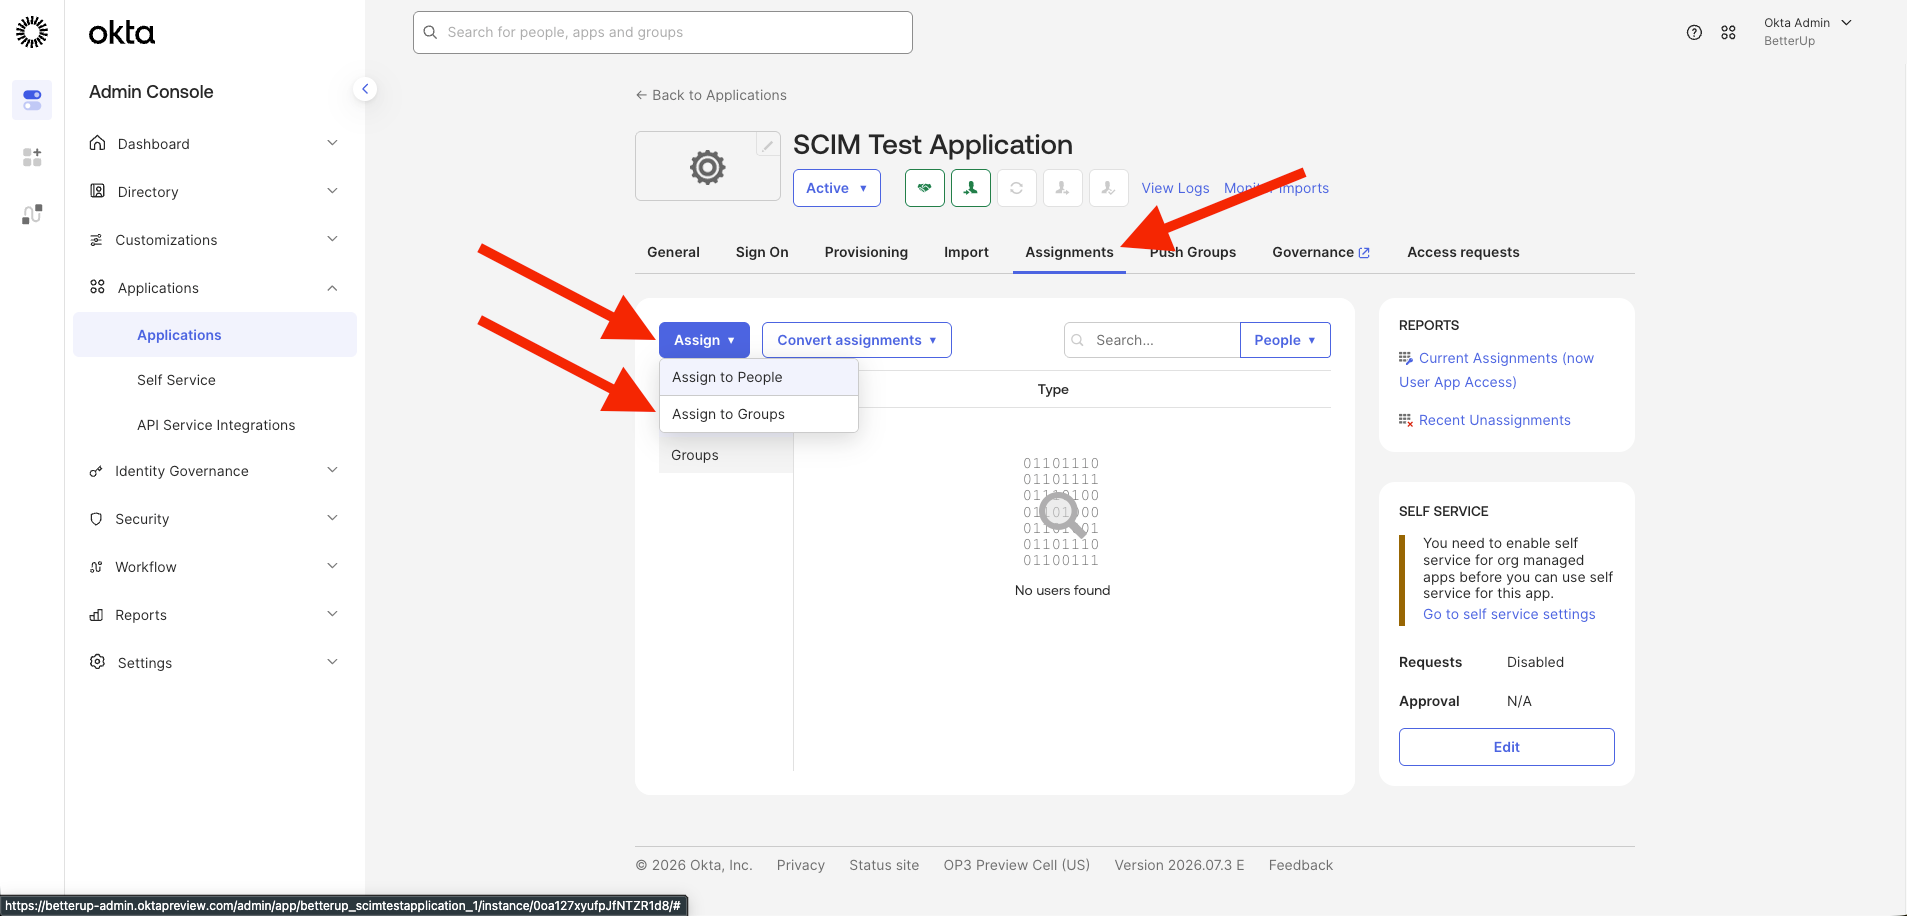Go to self service settings

1509,614
